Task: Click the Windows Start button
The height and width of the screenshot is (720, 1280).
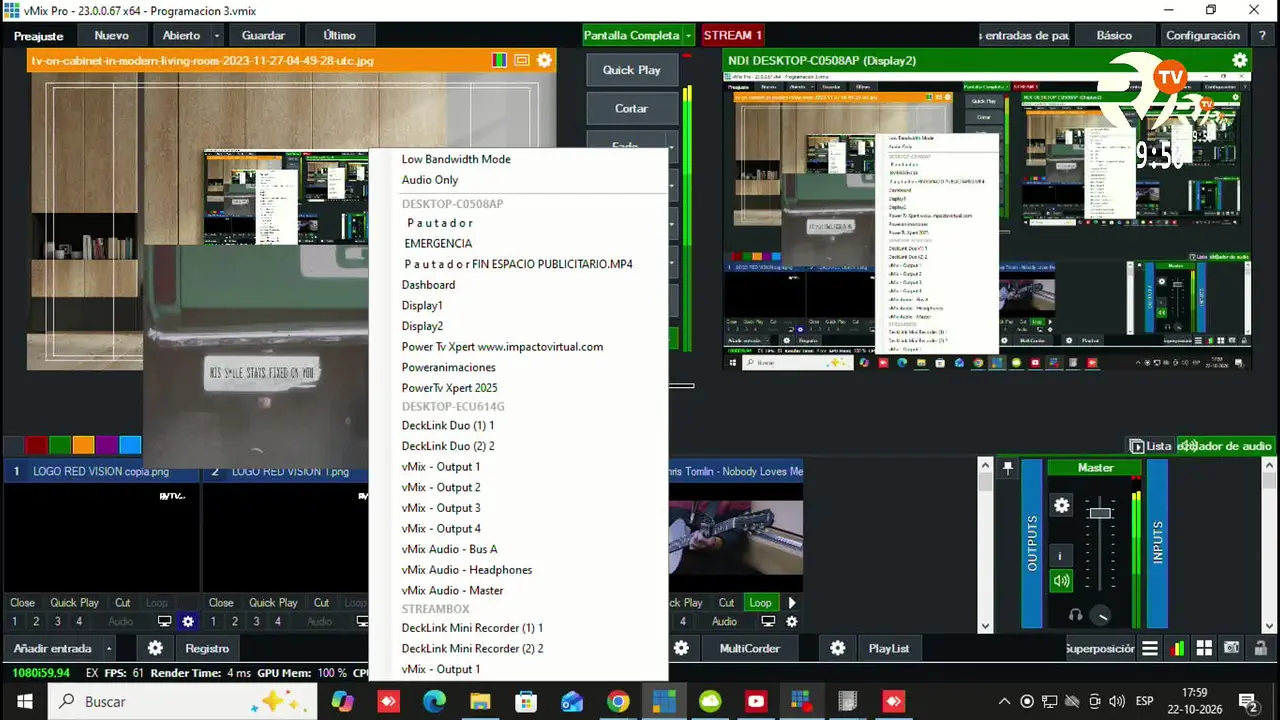Action: click(24, 701)
